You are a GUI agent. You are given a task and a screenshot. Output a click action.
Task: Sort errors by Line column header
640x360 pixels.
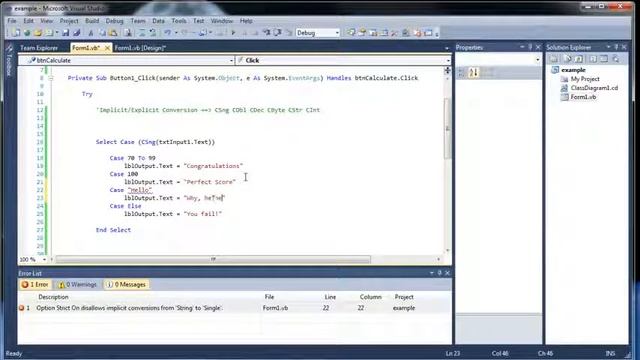click(330, 297)
